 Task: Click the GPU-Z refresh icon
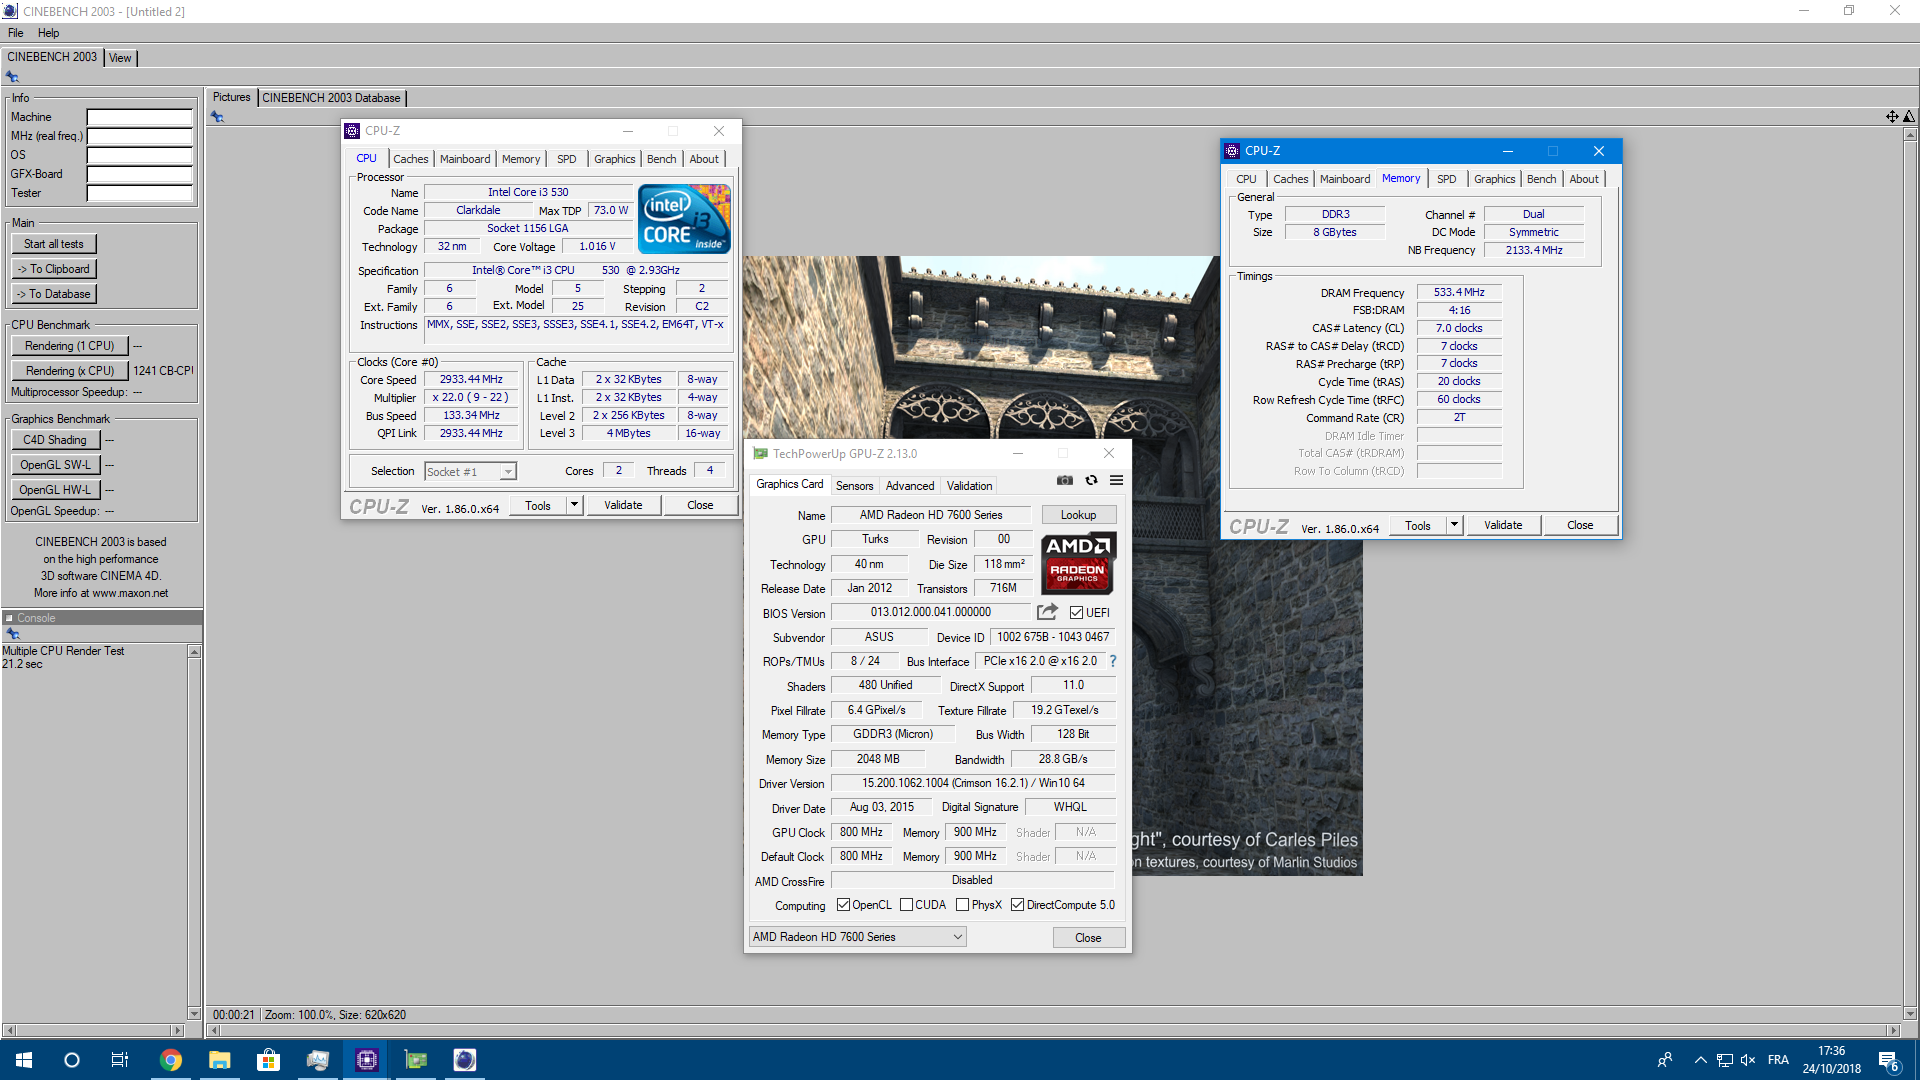tap(1091, 481)
